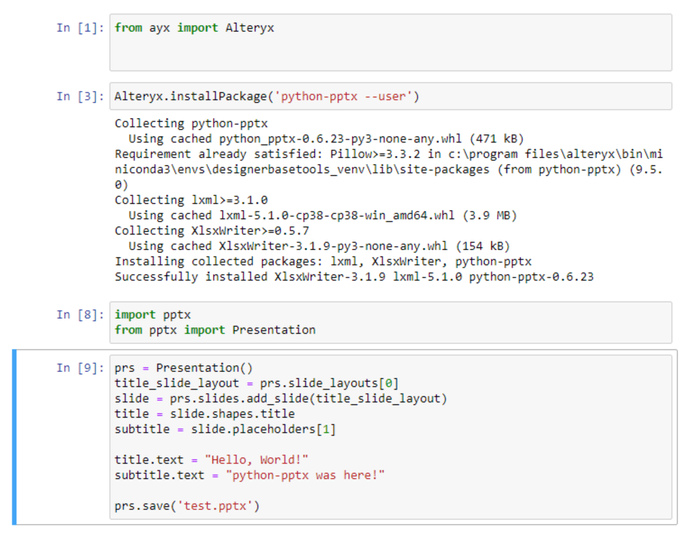Click the blue selection bar of cell 9
Image resolution: width=685 pixels, height=533 pixels.
14,437
